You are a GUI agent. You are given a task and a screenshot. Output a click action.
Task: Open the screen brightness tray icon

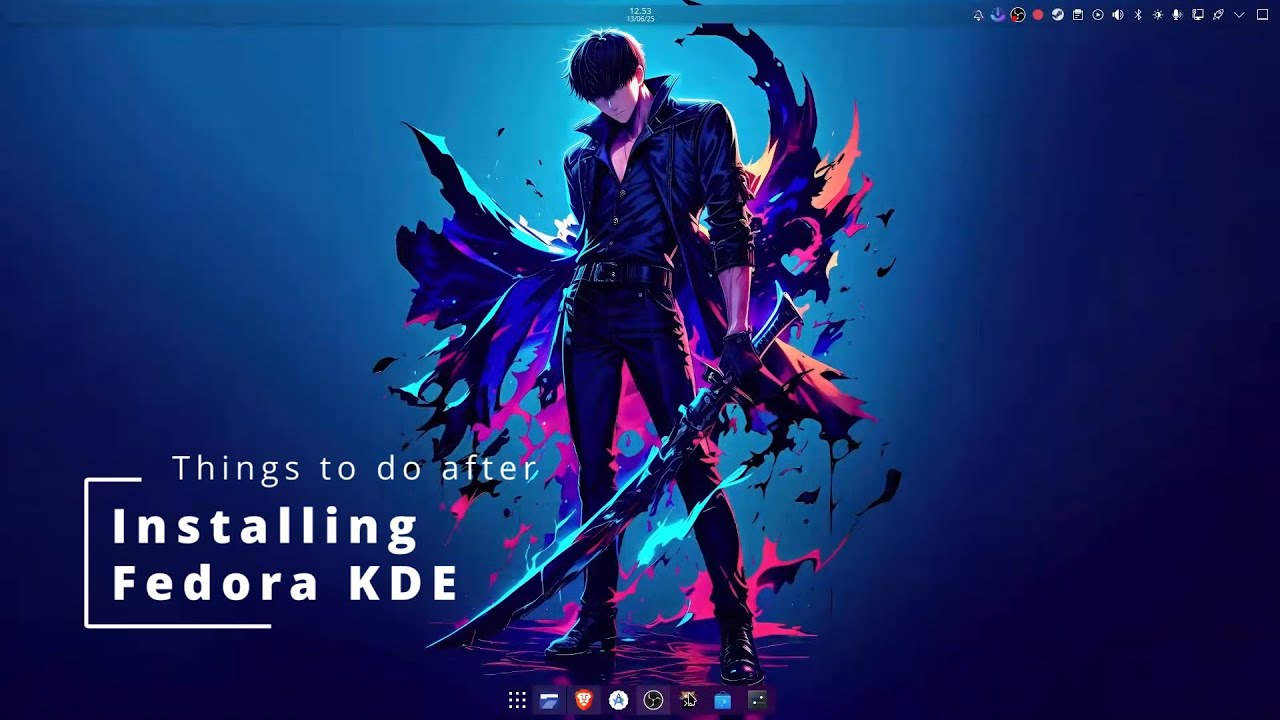click(x=1158, y=15)
